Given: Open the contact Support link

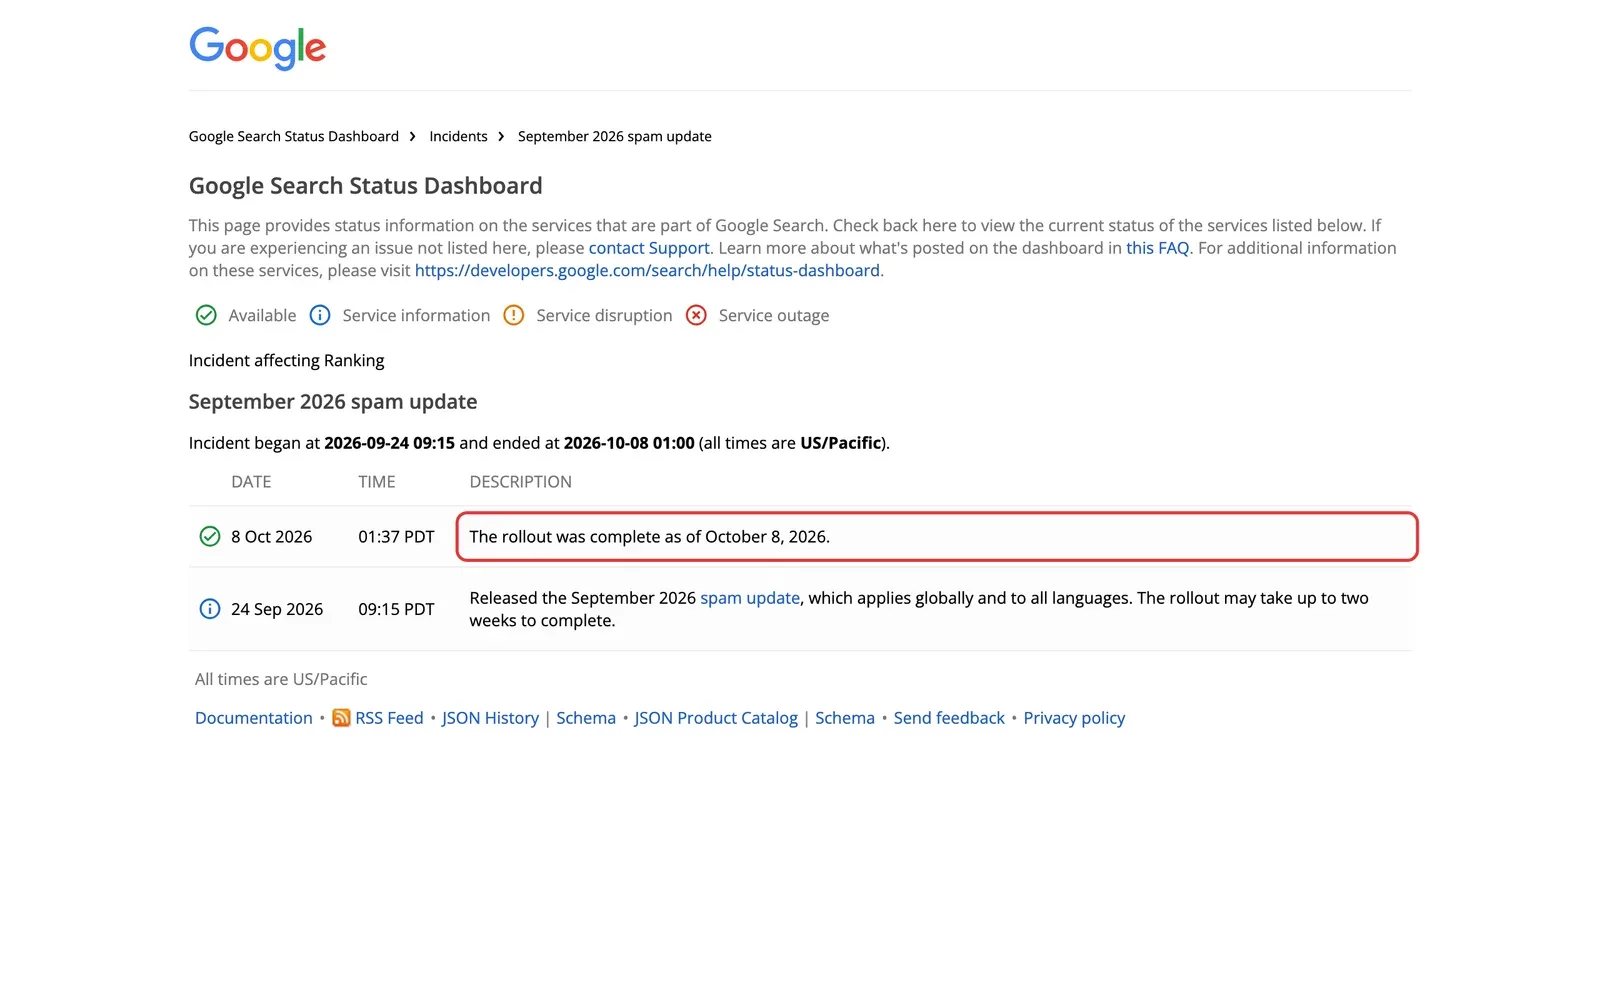Looking at the screenshot, I should (x=649, y=248).
